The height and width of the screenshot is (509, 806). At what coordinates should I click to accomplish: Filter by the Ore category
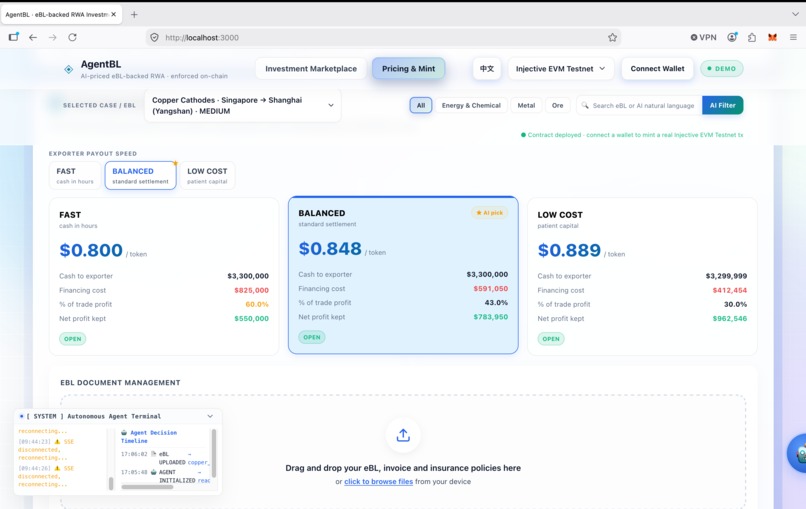pos(557,105)
